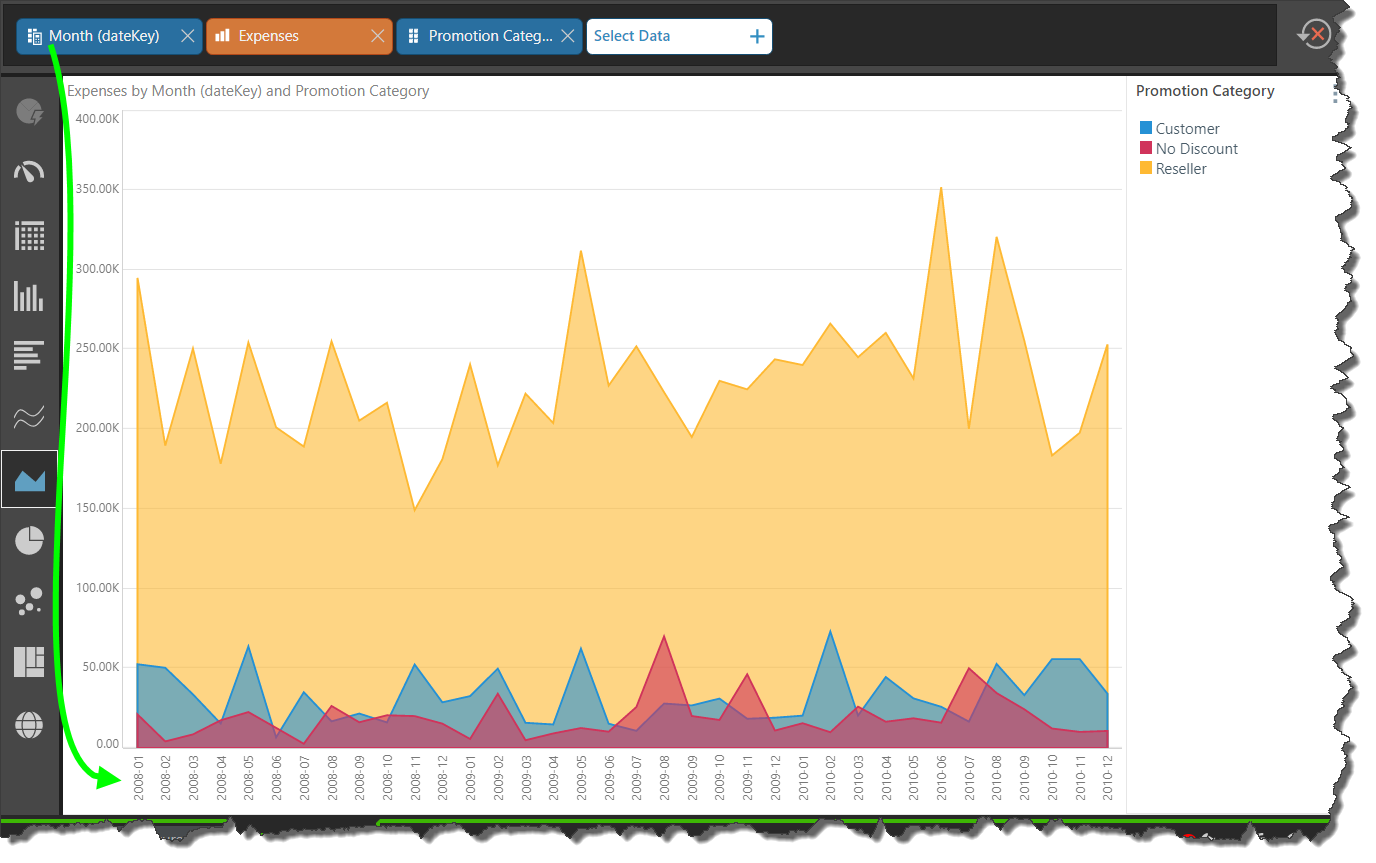
Task: Click the selected area chart icon
Action: point(29,480)
